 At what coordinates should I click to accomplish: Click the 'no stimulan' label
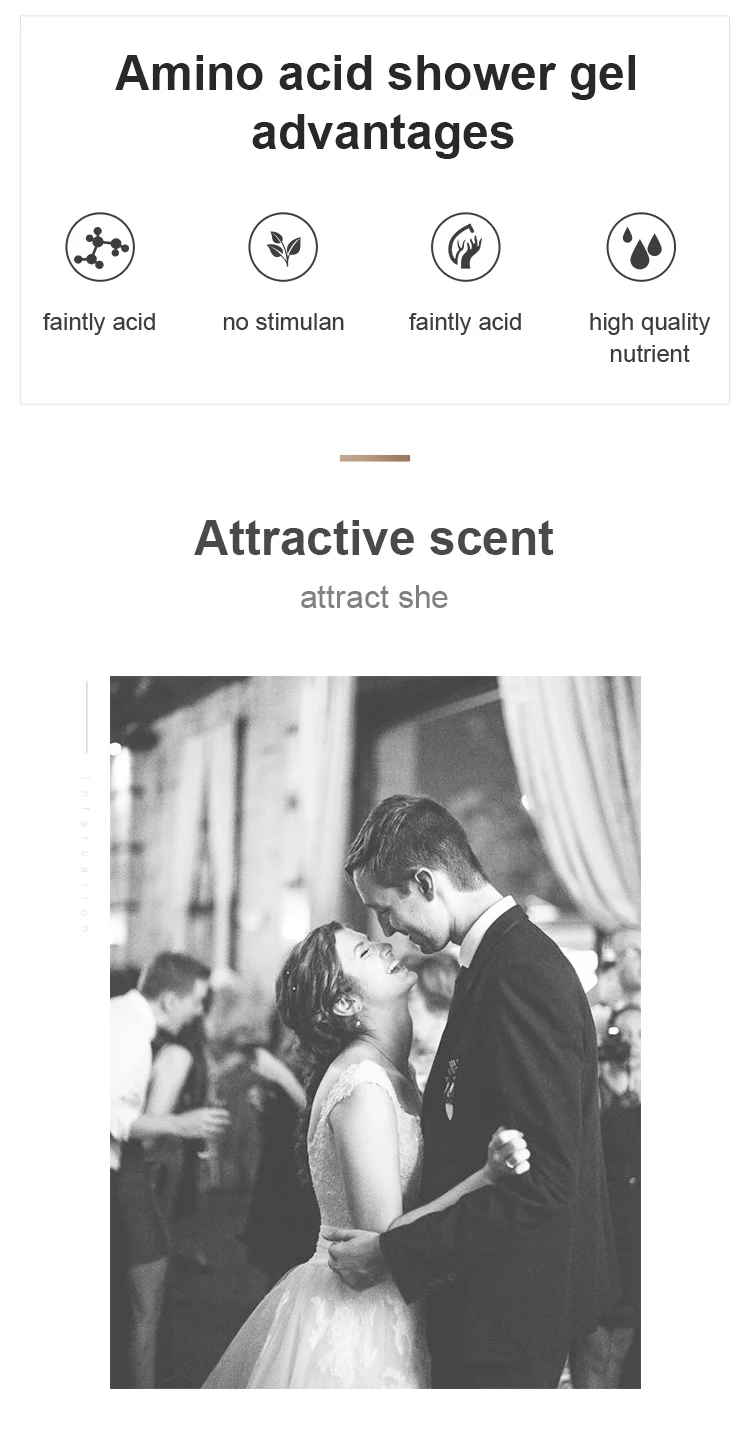tap(283, 322)
